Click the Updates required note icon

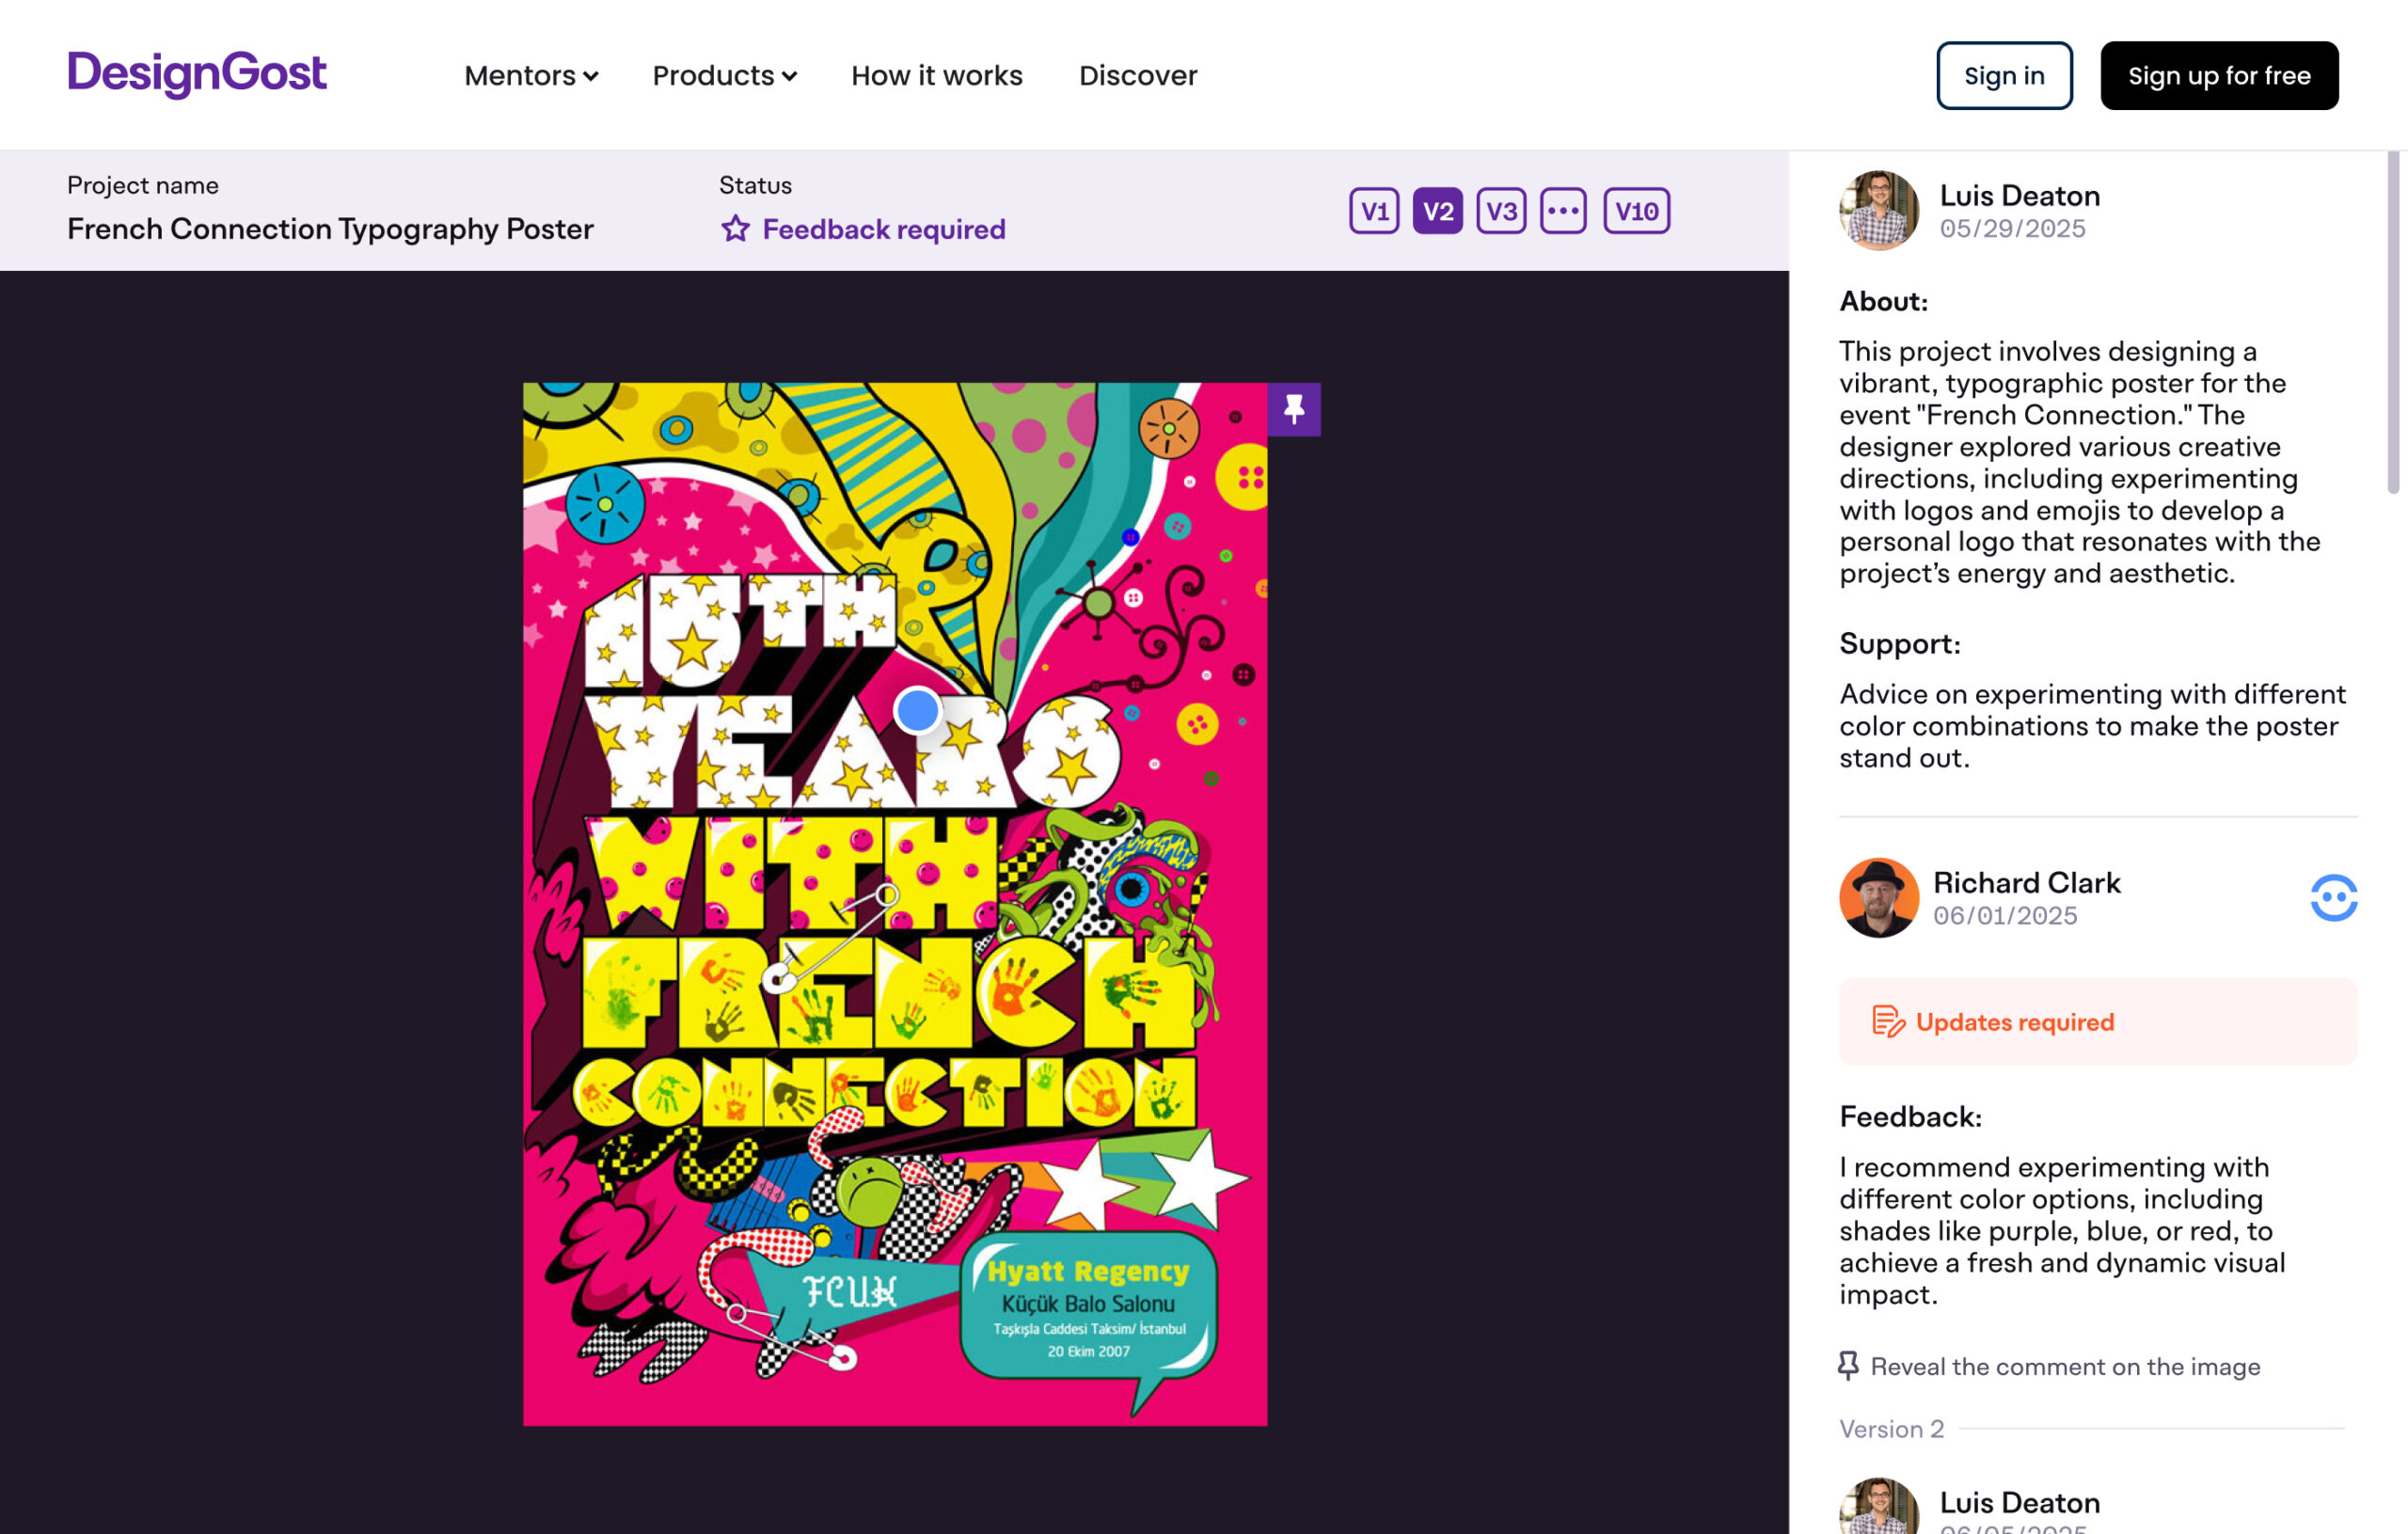pos(1887,1021)
